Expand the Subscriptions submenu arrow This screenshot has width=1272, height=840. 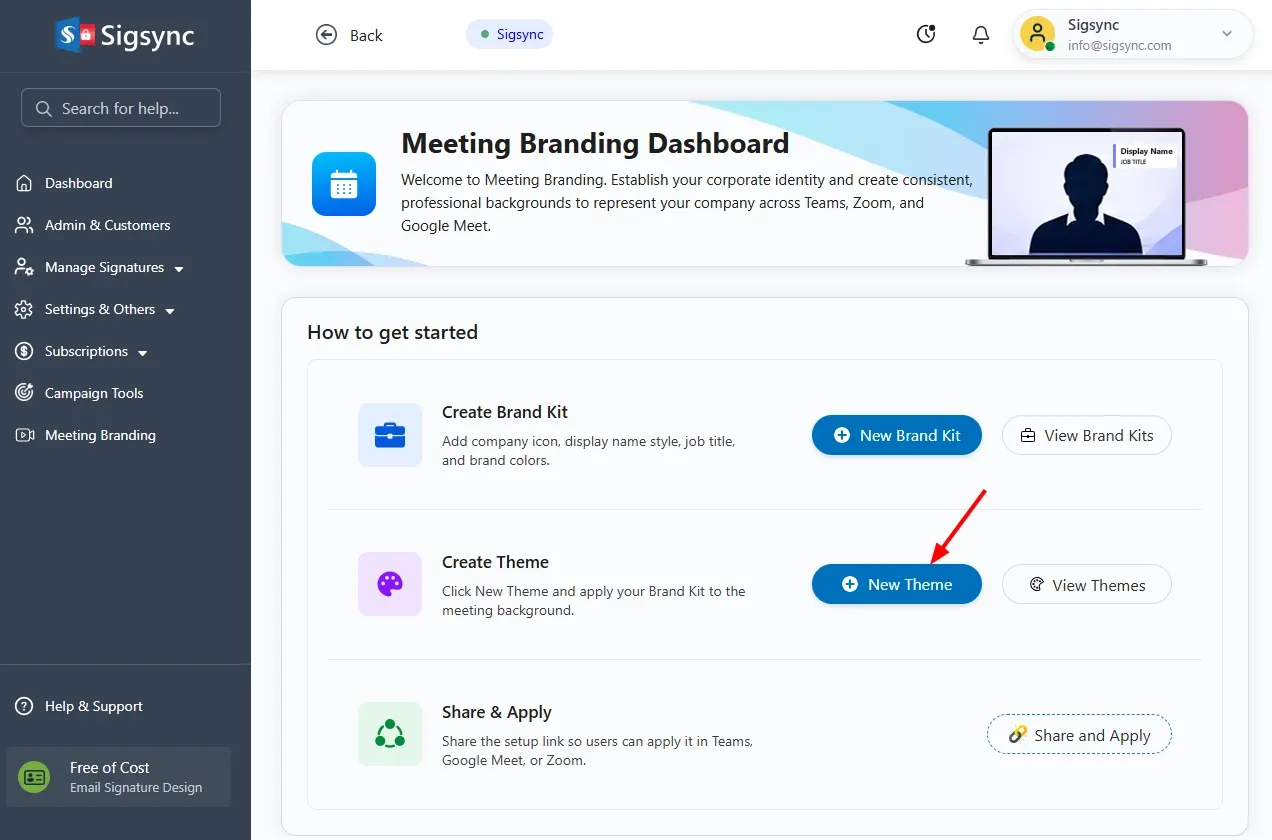click(143, 353)
